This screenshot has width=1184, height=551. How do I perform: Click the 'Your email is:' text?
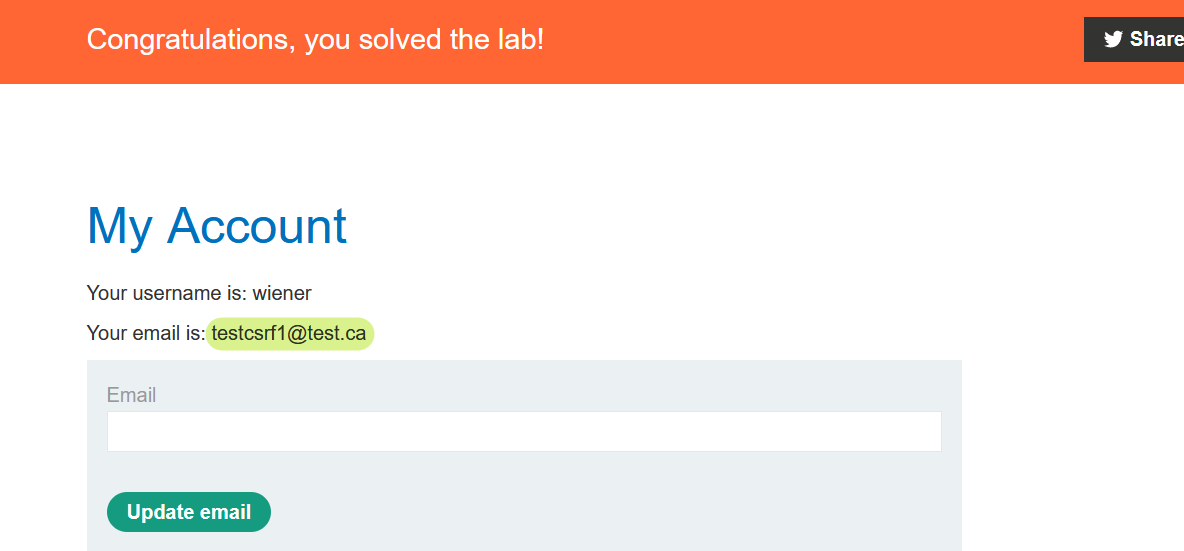tap(146, 334)
